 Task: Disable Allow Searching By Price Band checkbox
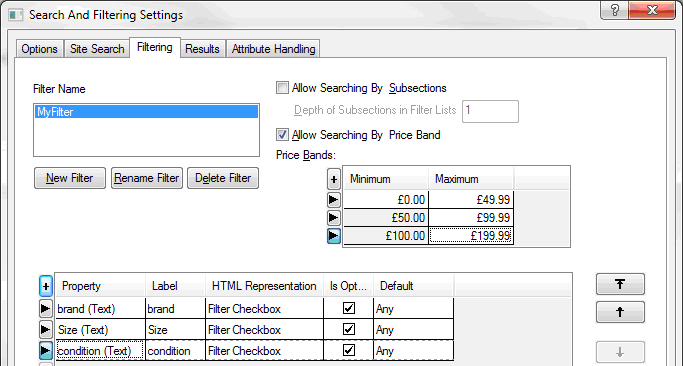pyautogui.click(x=282, y=135)
